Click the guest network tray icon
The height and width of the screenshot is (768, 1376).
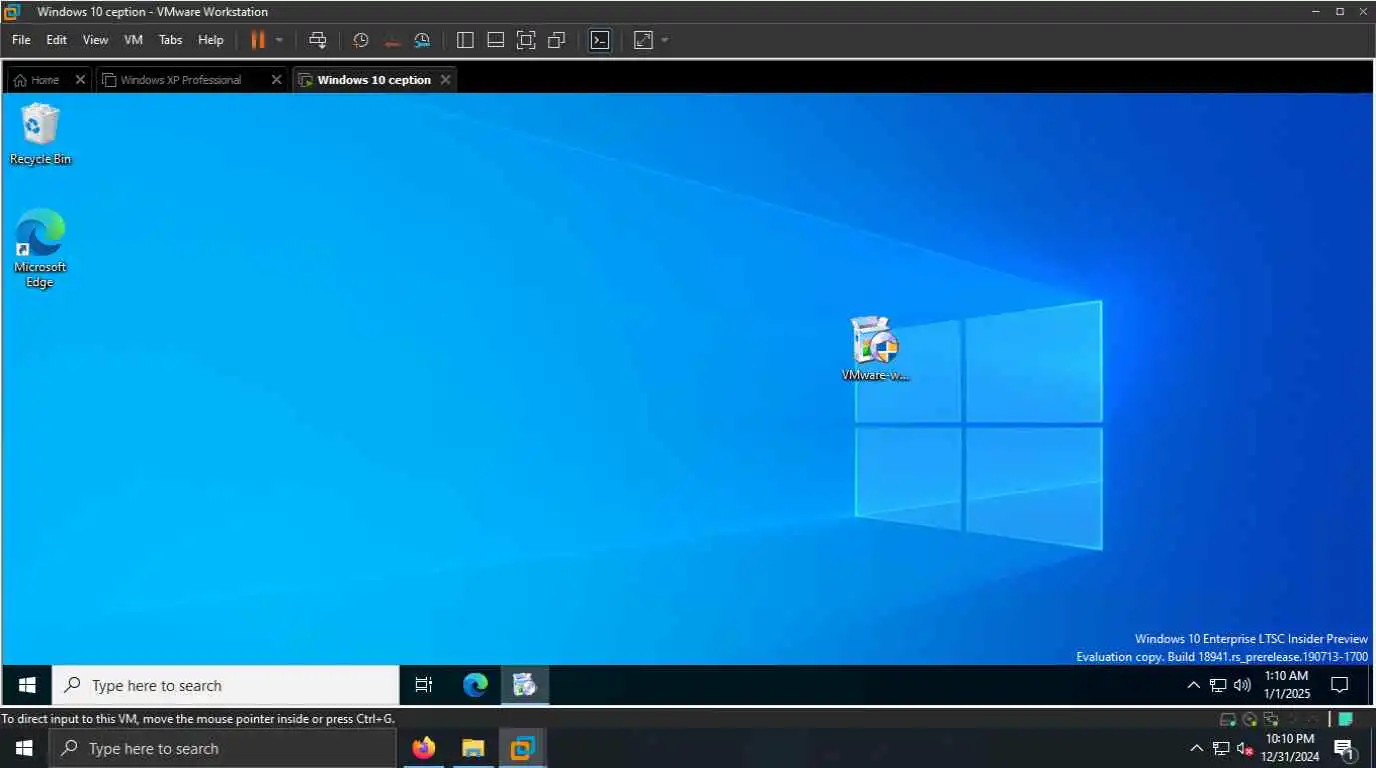click(x=1218, y=685)
